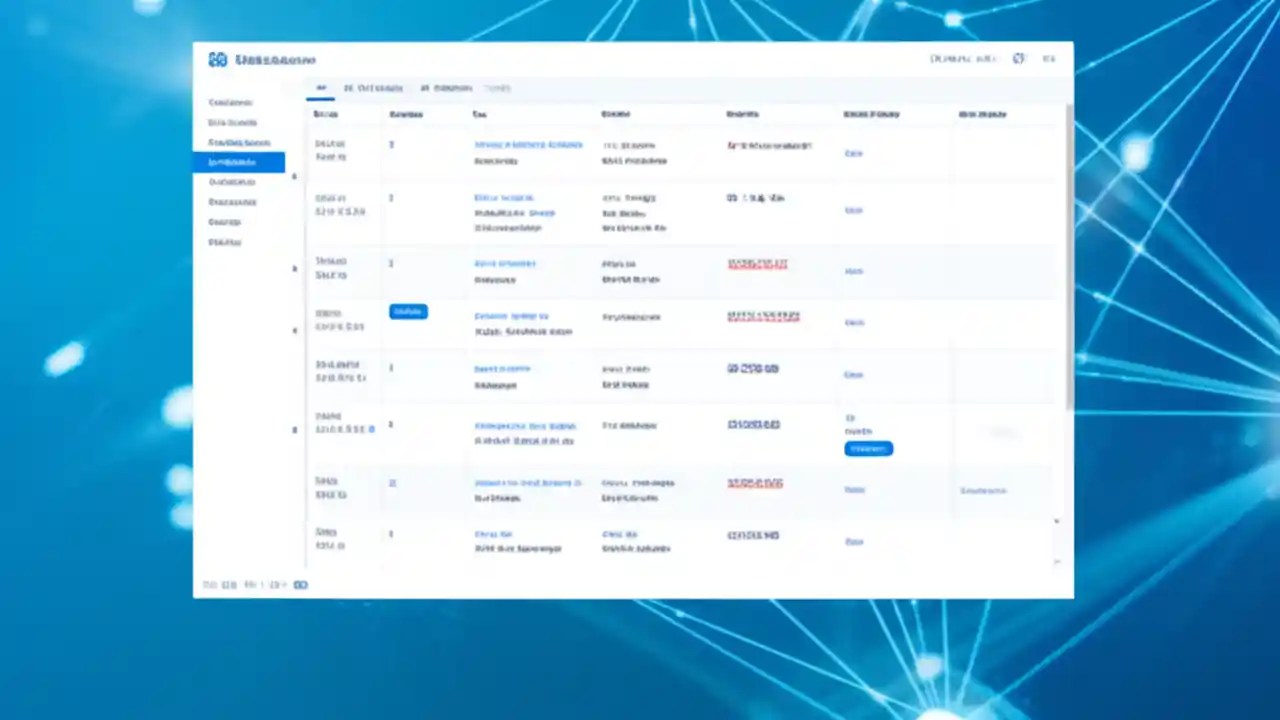Click the topmost sidebar menu entry

point(230,102)
